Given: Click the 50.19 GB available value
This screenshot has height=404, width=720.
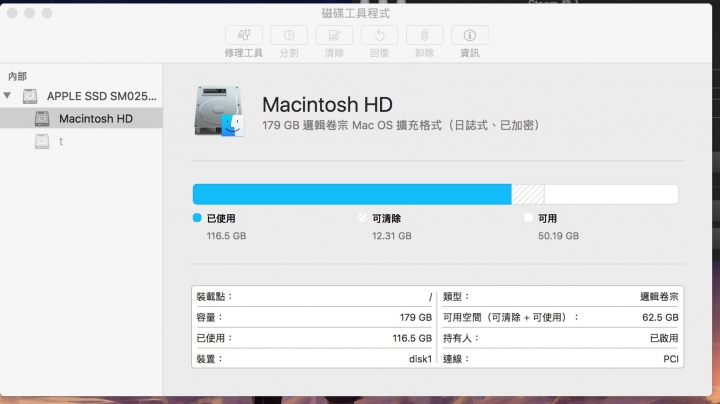Looking at the screenshot, I should (558, 236).
